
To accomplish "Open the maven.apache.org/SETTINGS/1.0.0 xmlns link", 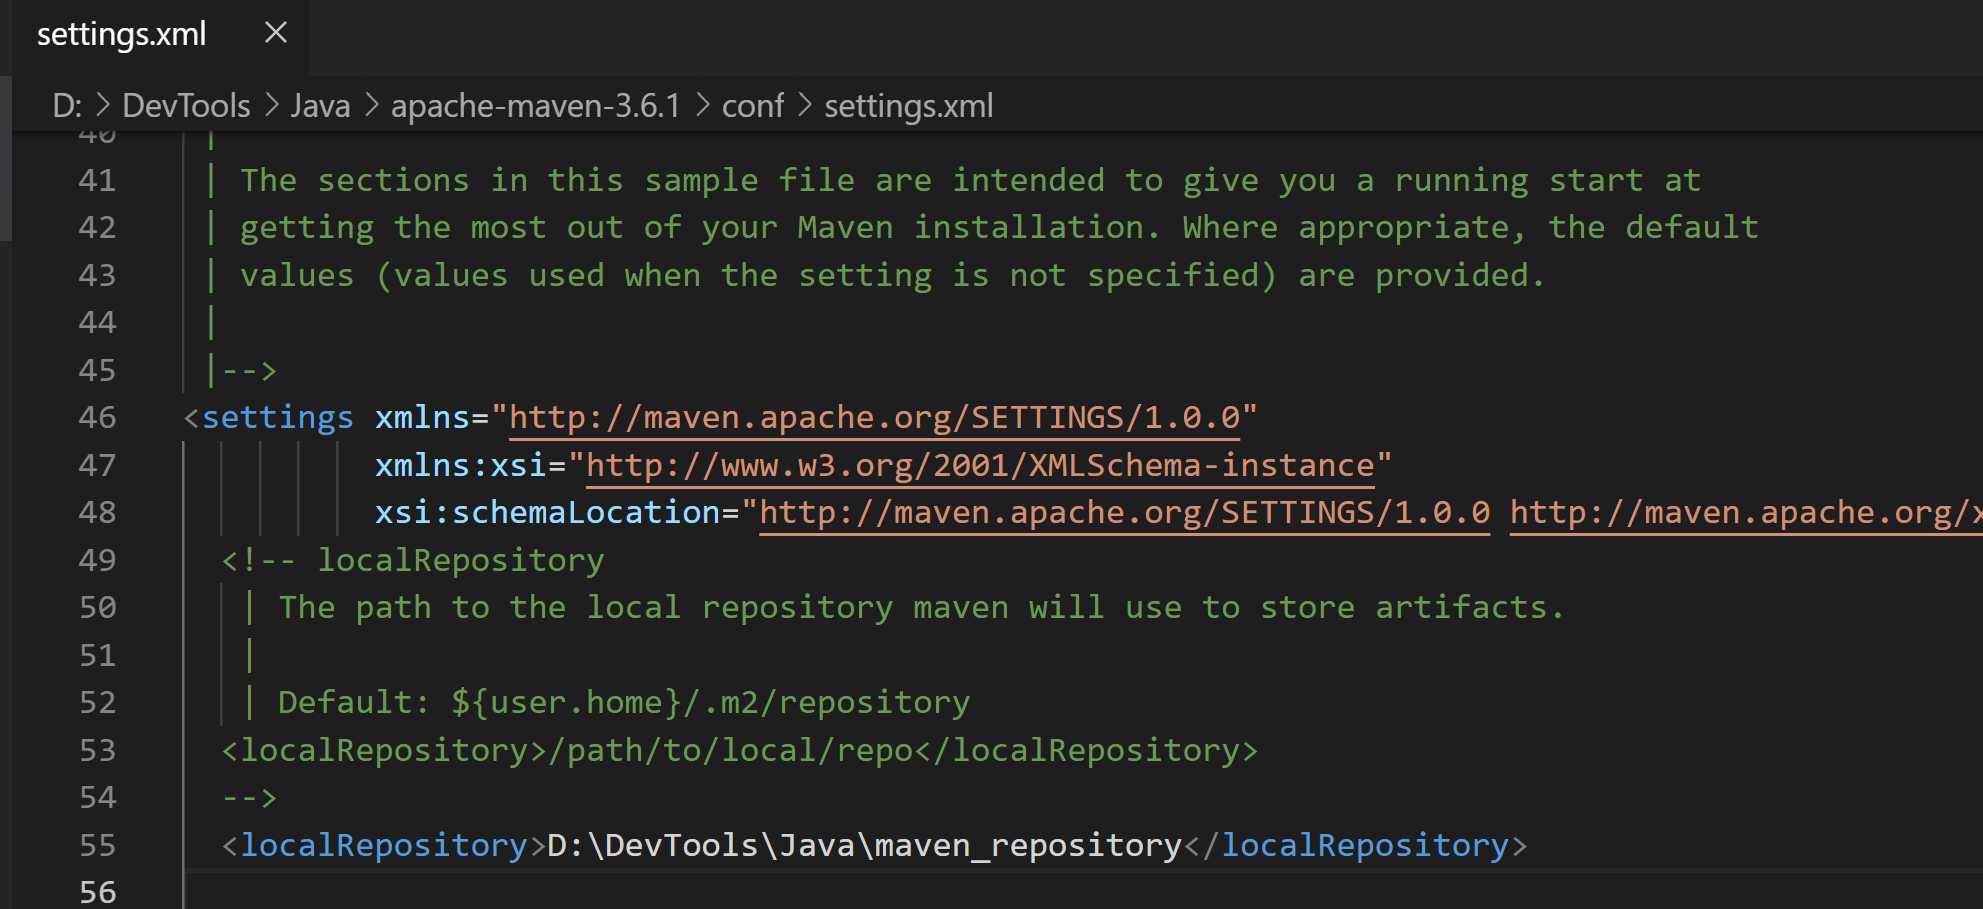I will click(875, 418).
